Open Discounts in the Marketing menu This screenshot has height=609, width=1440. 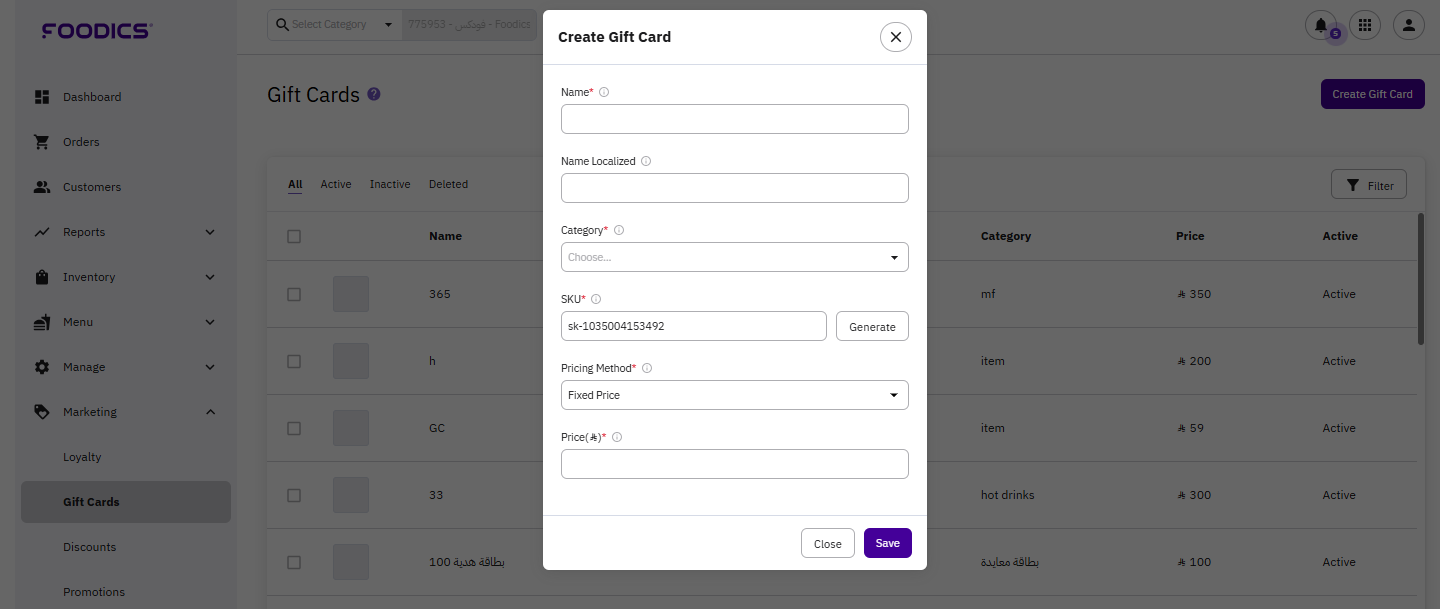click(90, 547)
